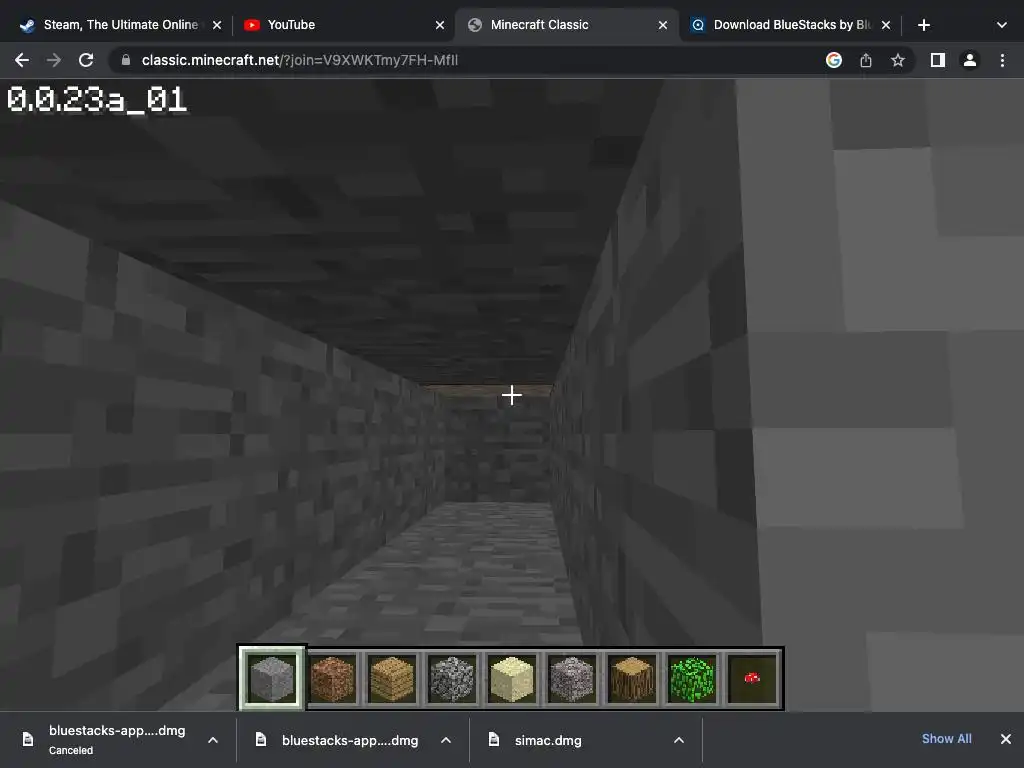Go back to previous page
1024x768 pixels.
(22, 60)
